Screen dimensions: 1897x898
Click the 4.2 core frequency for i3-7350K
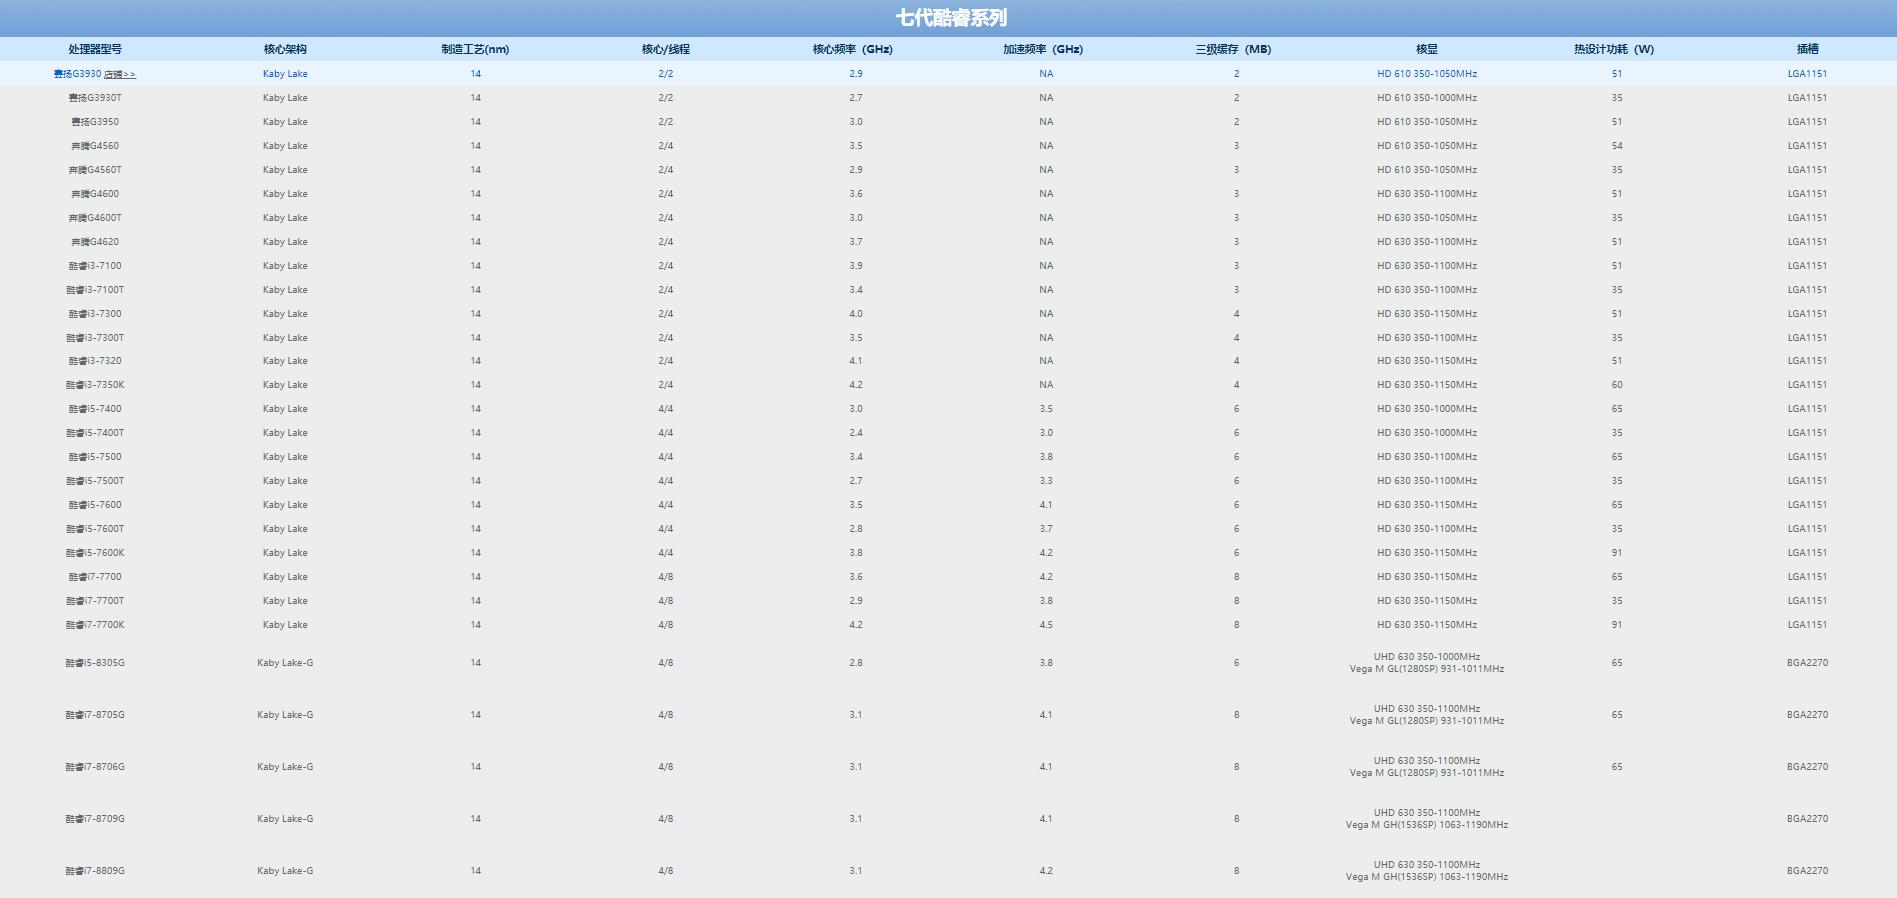(856, 385)
